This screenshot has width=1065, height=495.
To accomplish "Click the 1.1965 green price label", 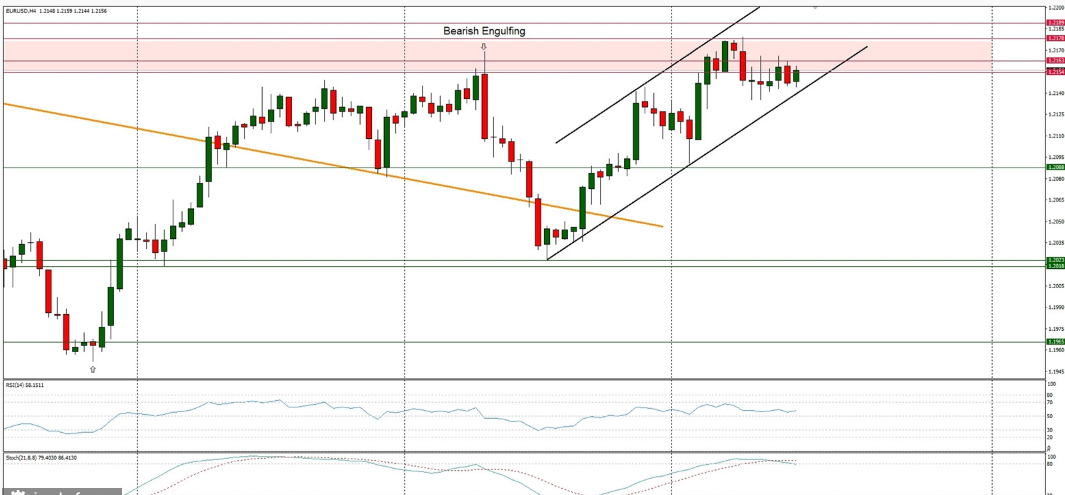I will pos(1054,341).
